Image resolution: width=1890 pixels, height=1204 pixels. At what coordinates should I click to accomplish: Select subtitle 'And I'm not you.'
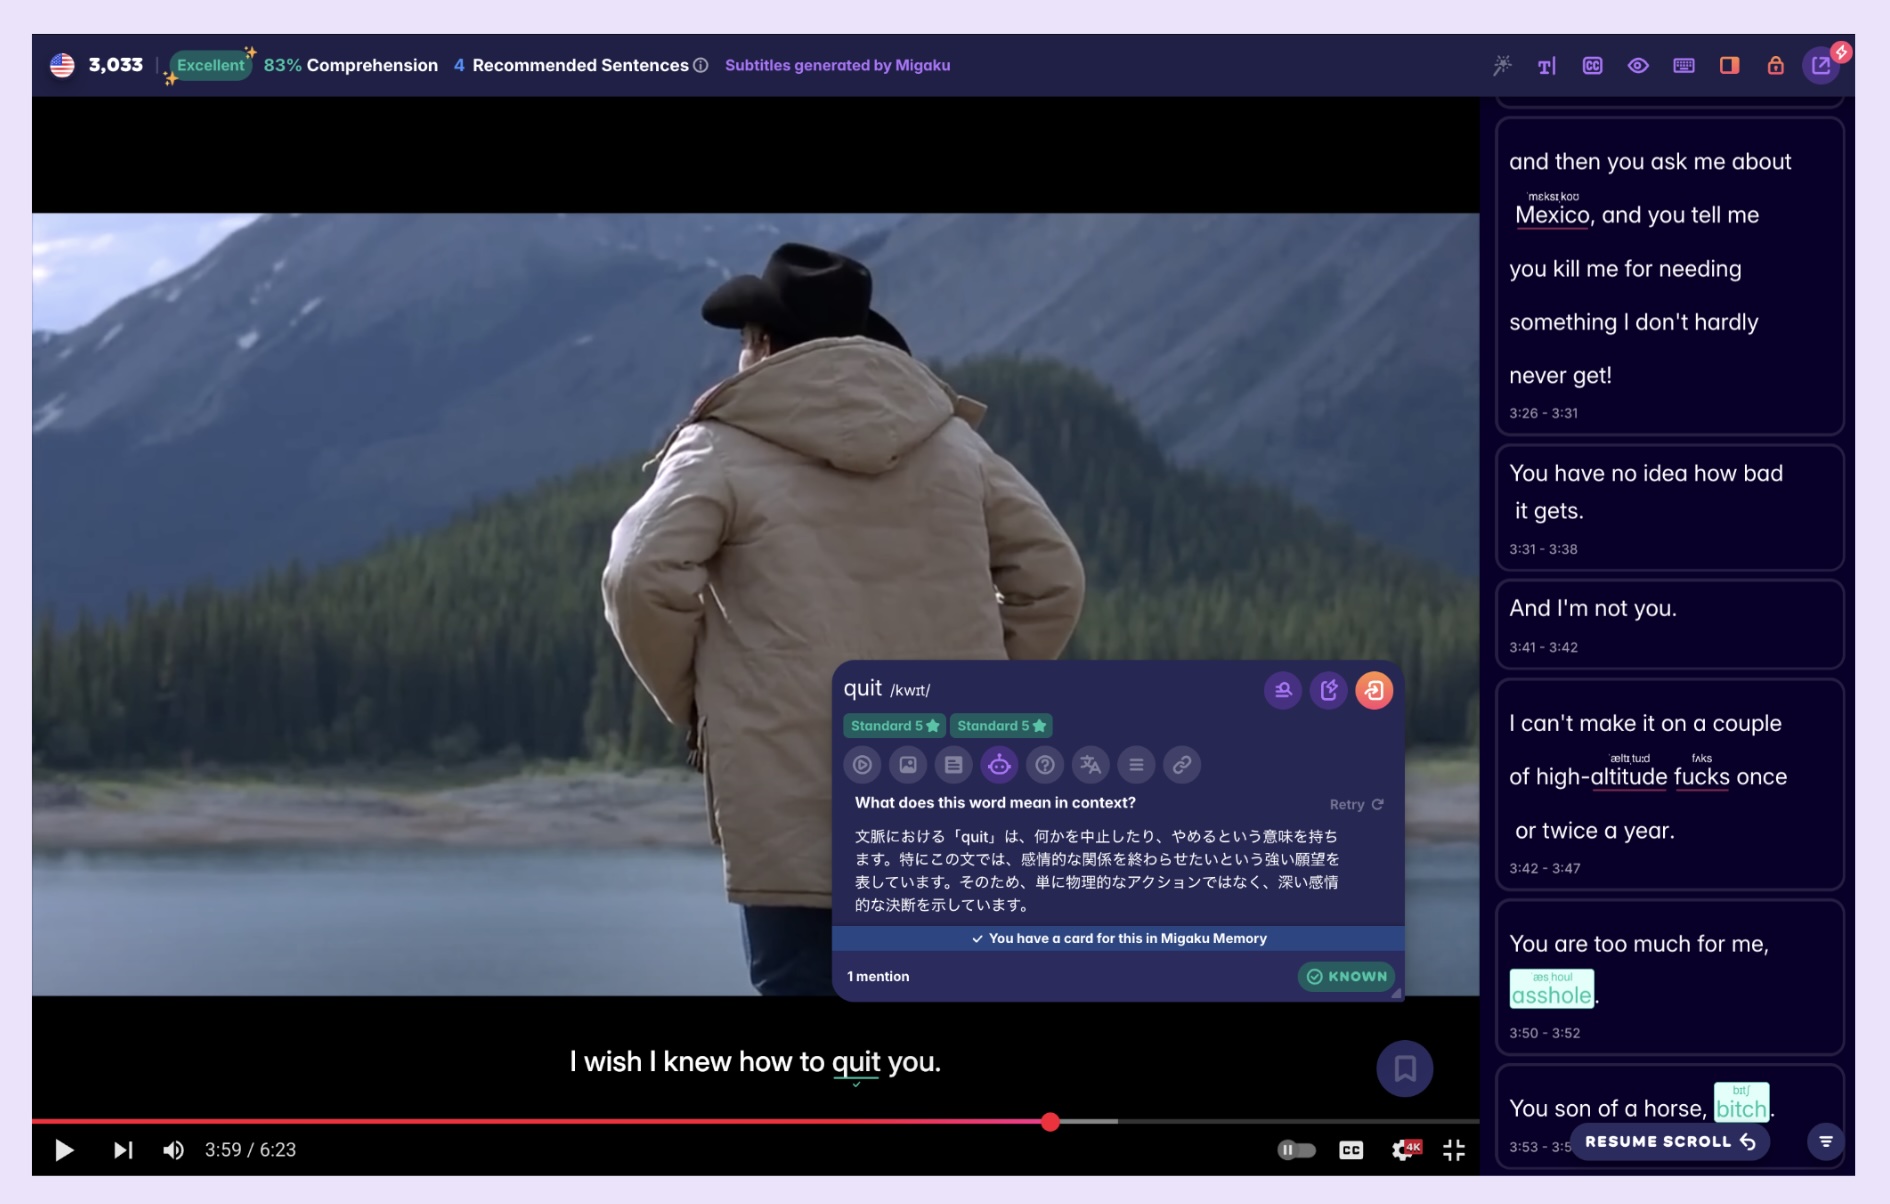pos(1669,625)
